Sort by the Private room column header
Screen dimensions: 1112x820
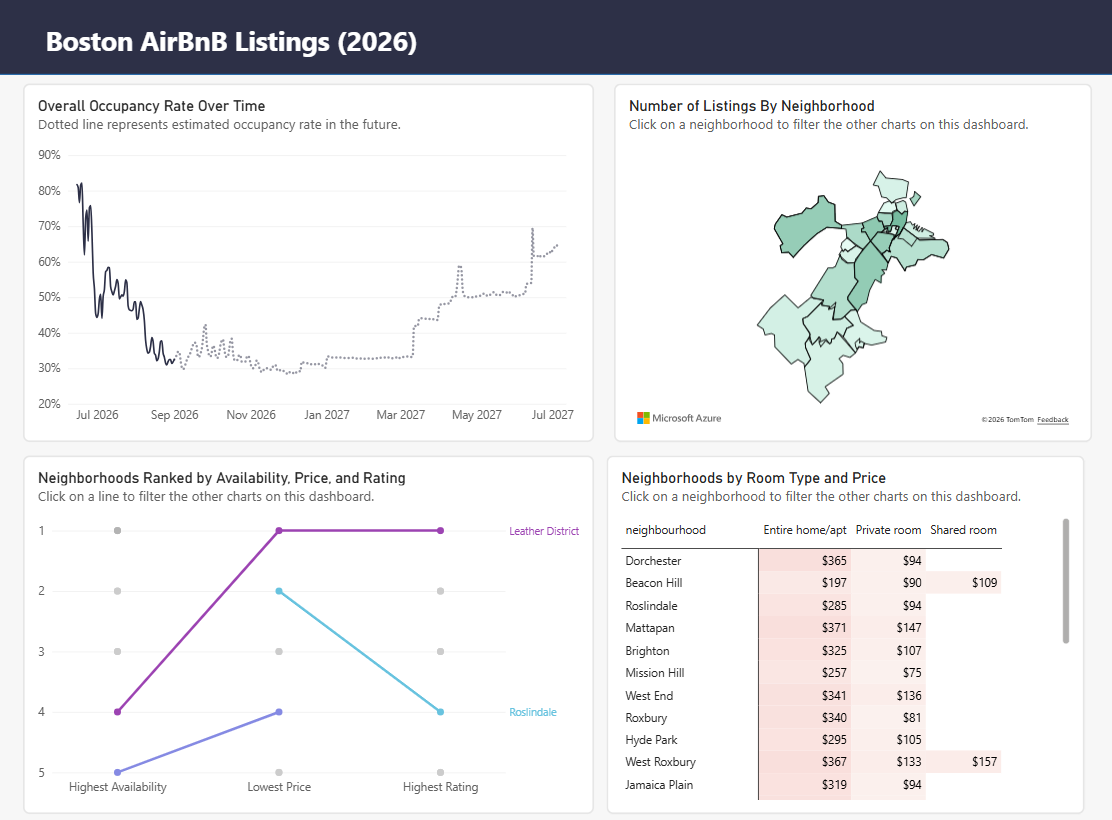(888, 530)
